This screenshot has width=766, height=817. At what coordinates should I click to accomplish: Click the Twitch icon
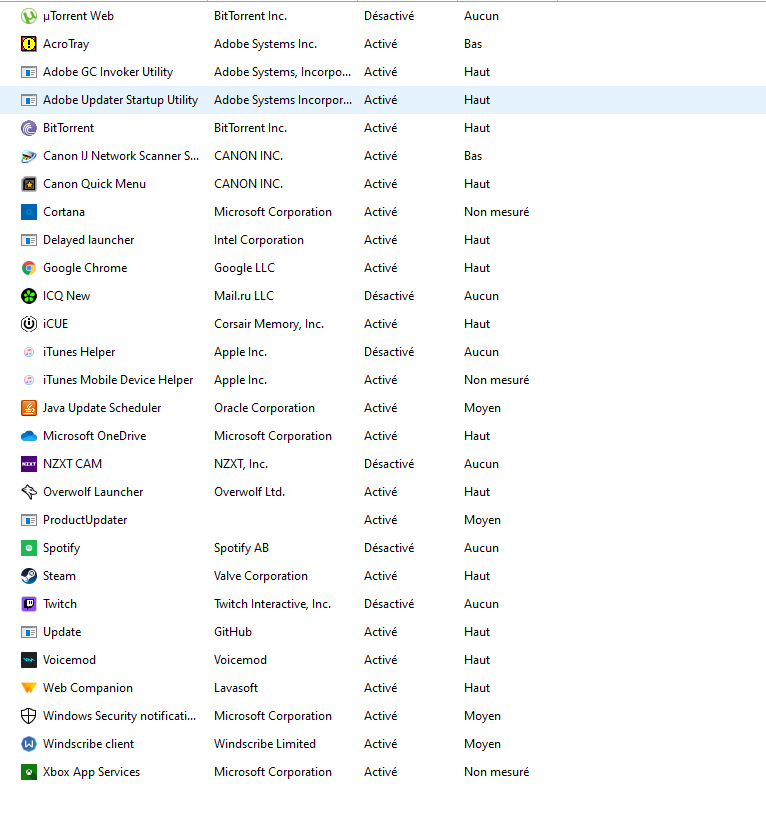[x=28, y=604]
